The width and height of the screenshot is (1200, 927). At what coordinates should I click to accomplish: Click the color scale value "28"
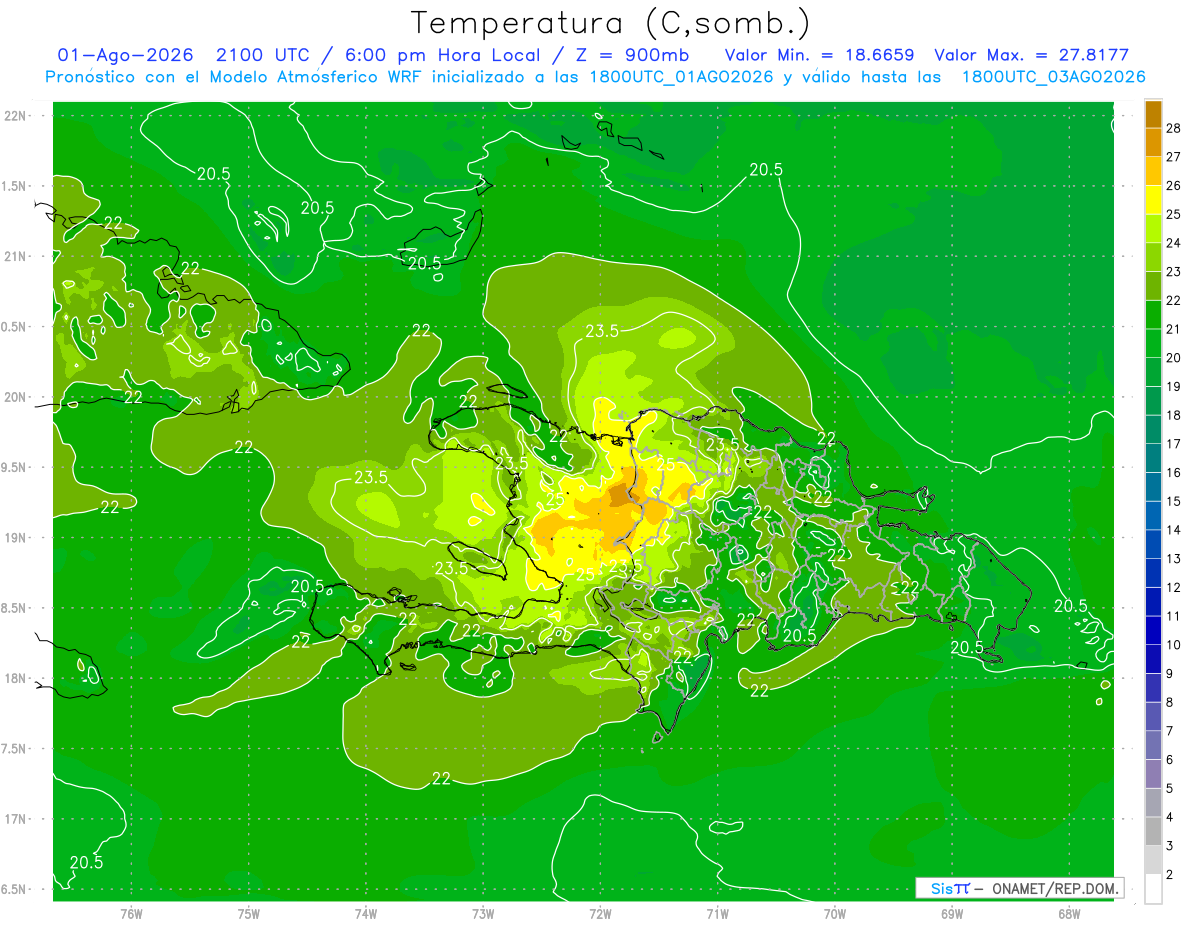coord(1173,128)
